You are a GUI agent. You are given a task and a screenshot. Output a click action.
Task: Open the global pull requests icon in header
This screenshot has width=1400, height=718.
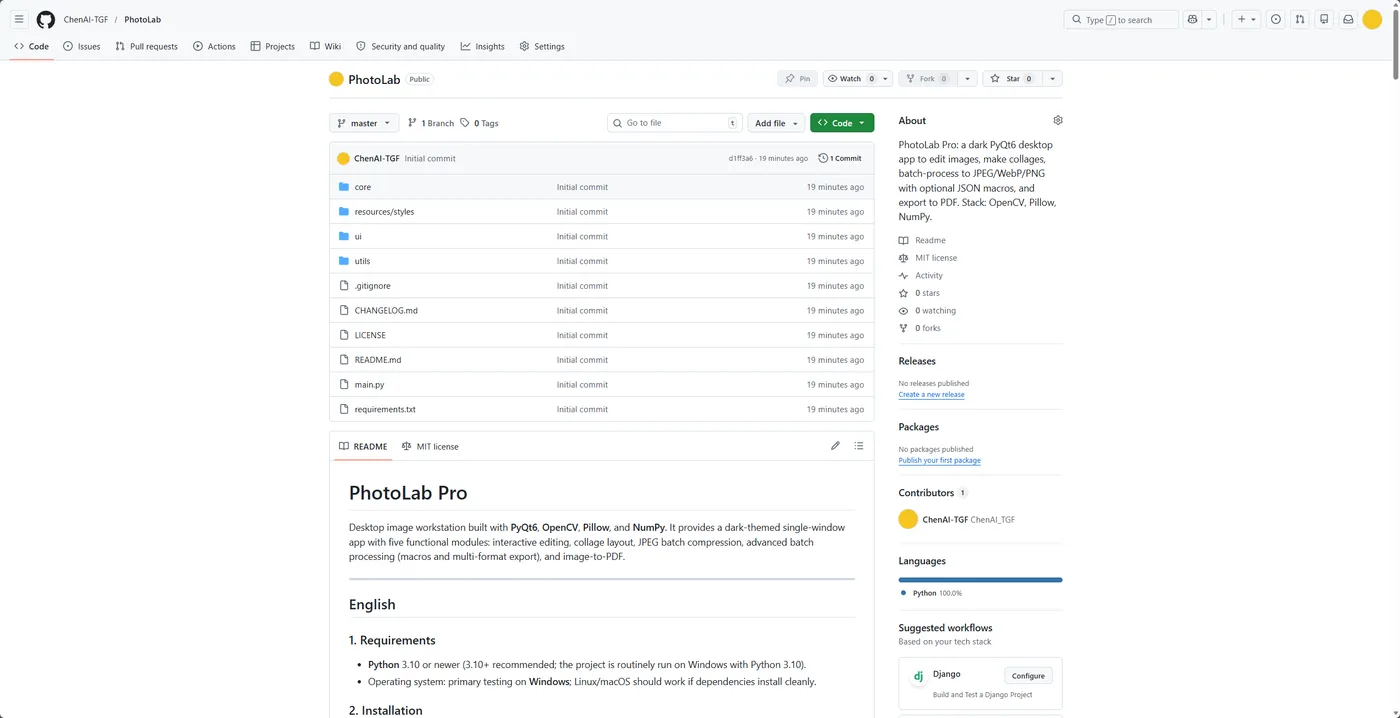[x=1299, y=19]
